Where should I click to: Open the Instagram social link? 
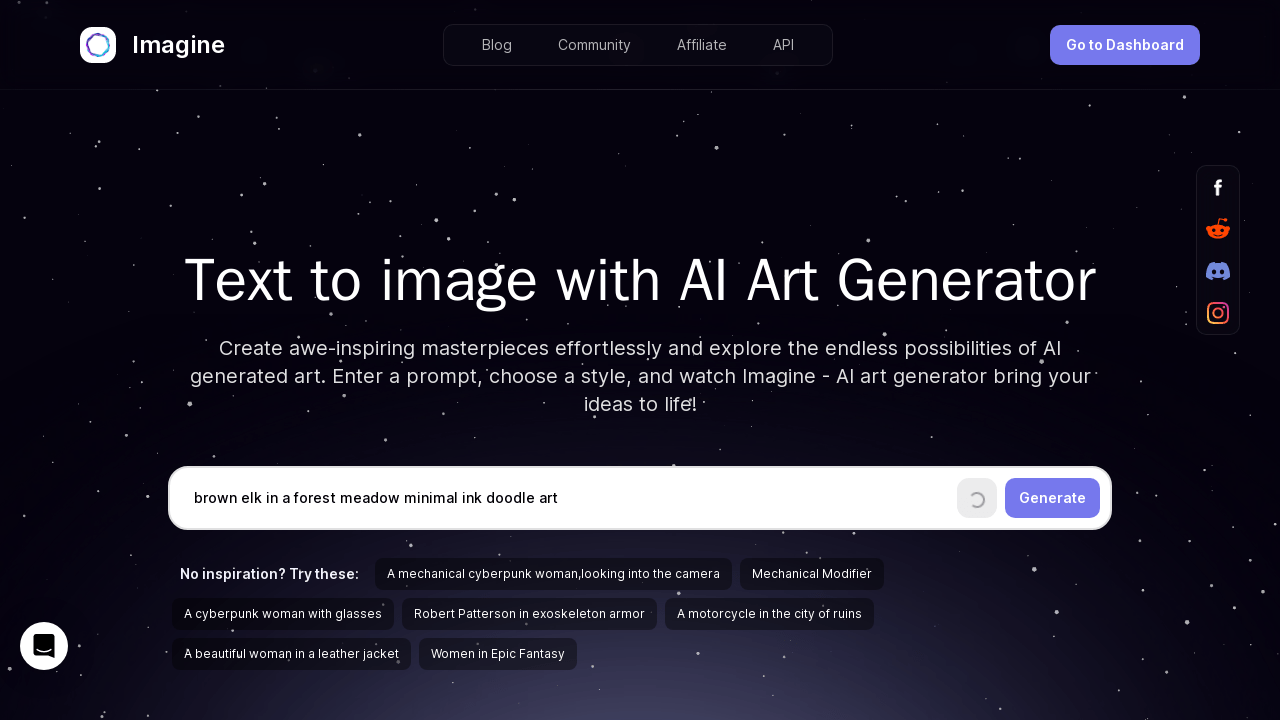point(1218,313)
